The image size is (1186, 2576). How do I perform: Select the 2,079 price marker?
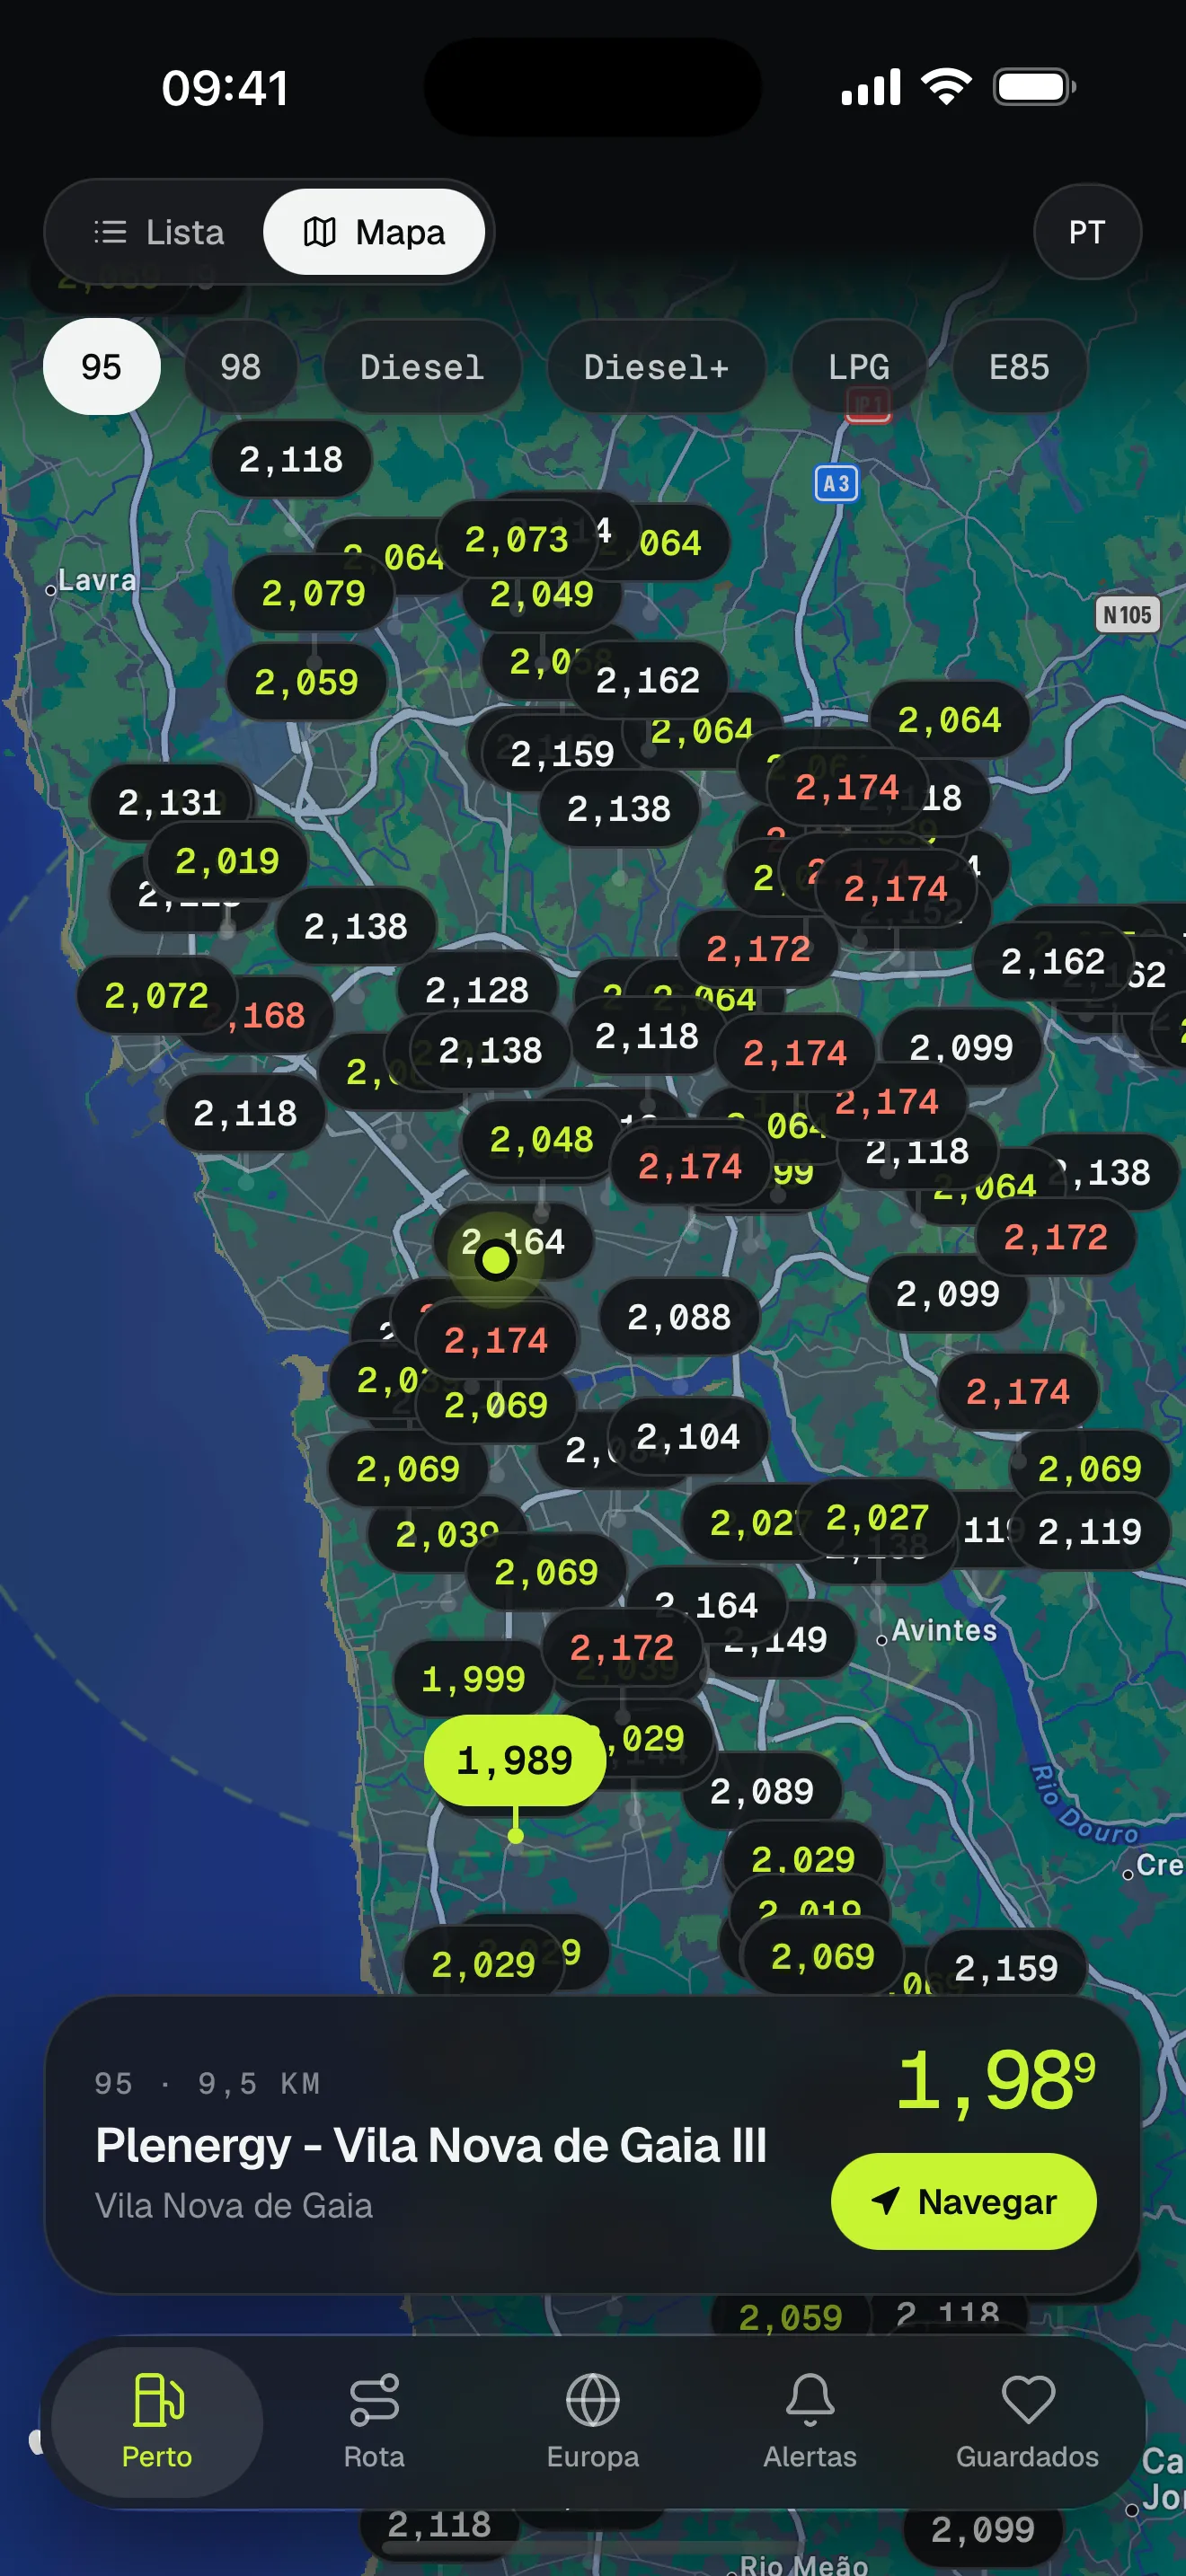pos(313,593)
